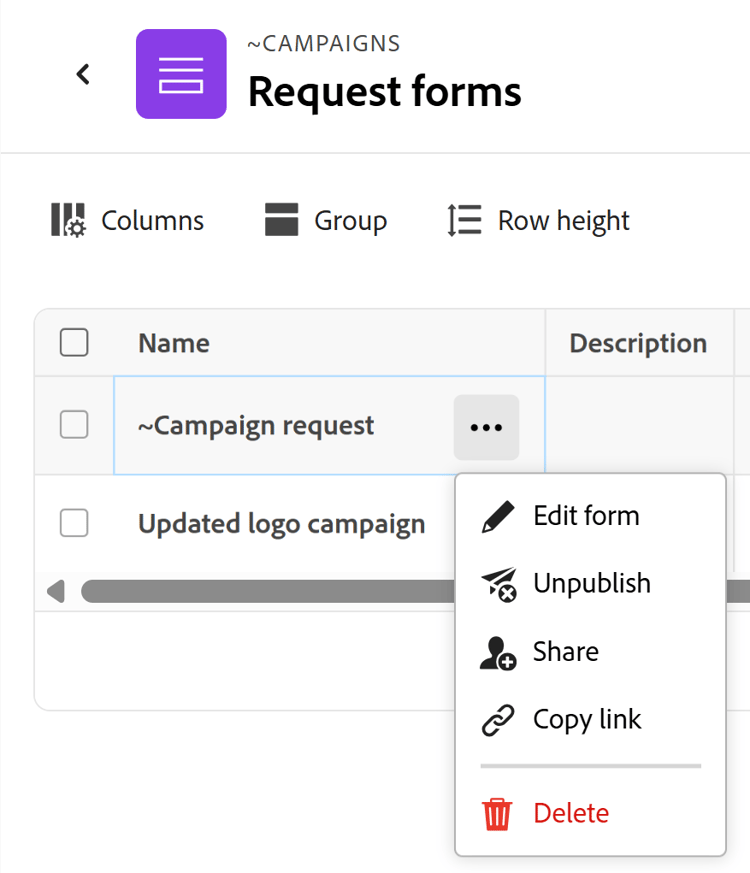Screen dimensions: 750x873
Task: Click the purple Request forms icon
Action: coord(181,74)
